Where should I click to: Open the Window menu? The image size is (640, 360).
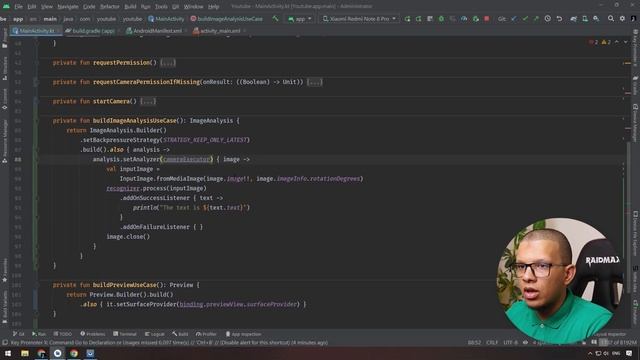click(x=193, y=7)
